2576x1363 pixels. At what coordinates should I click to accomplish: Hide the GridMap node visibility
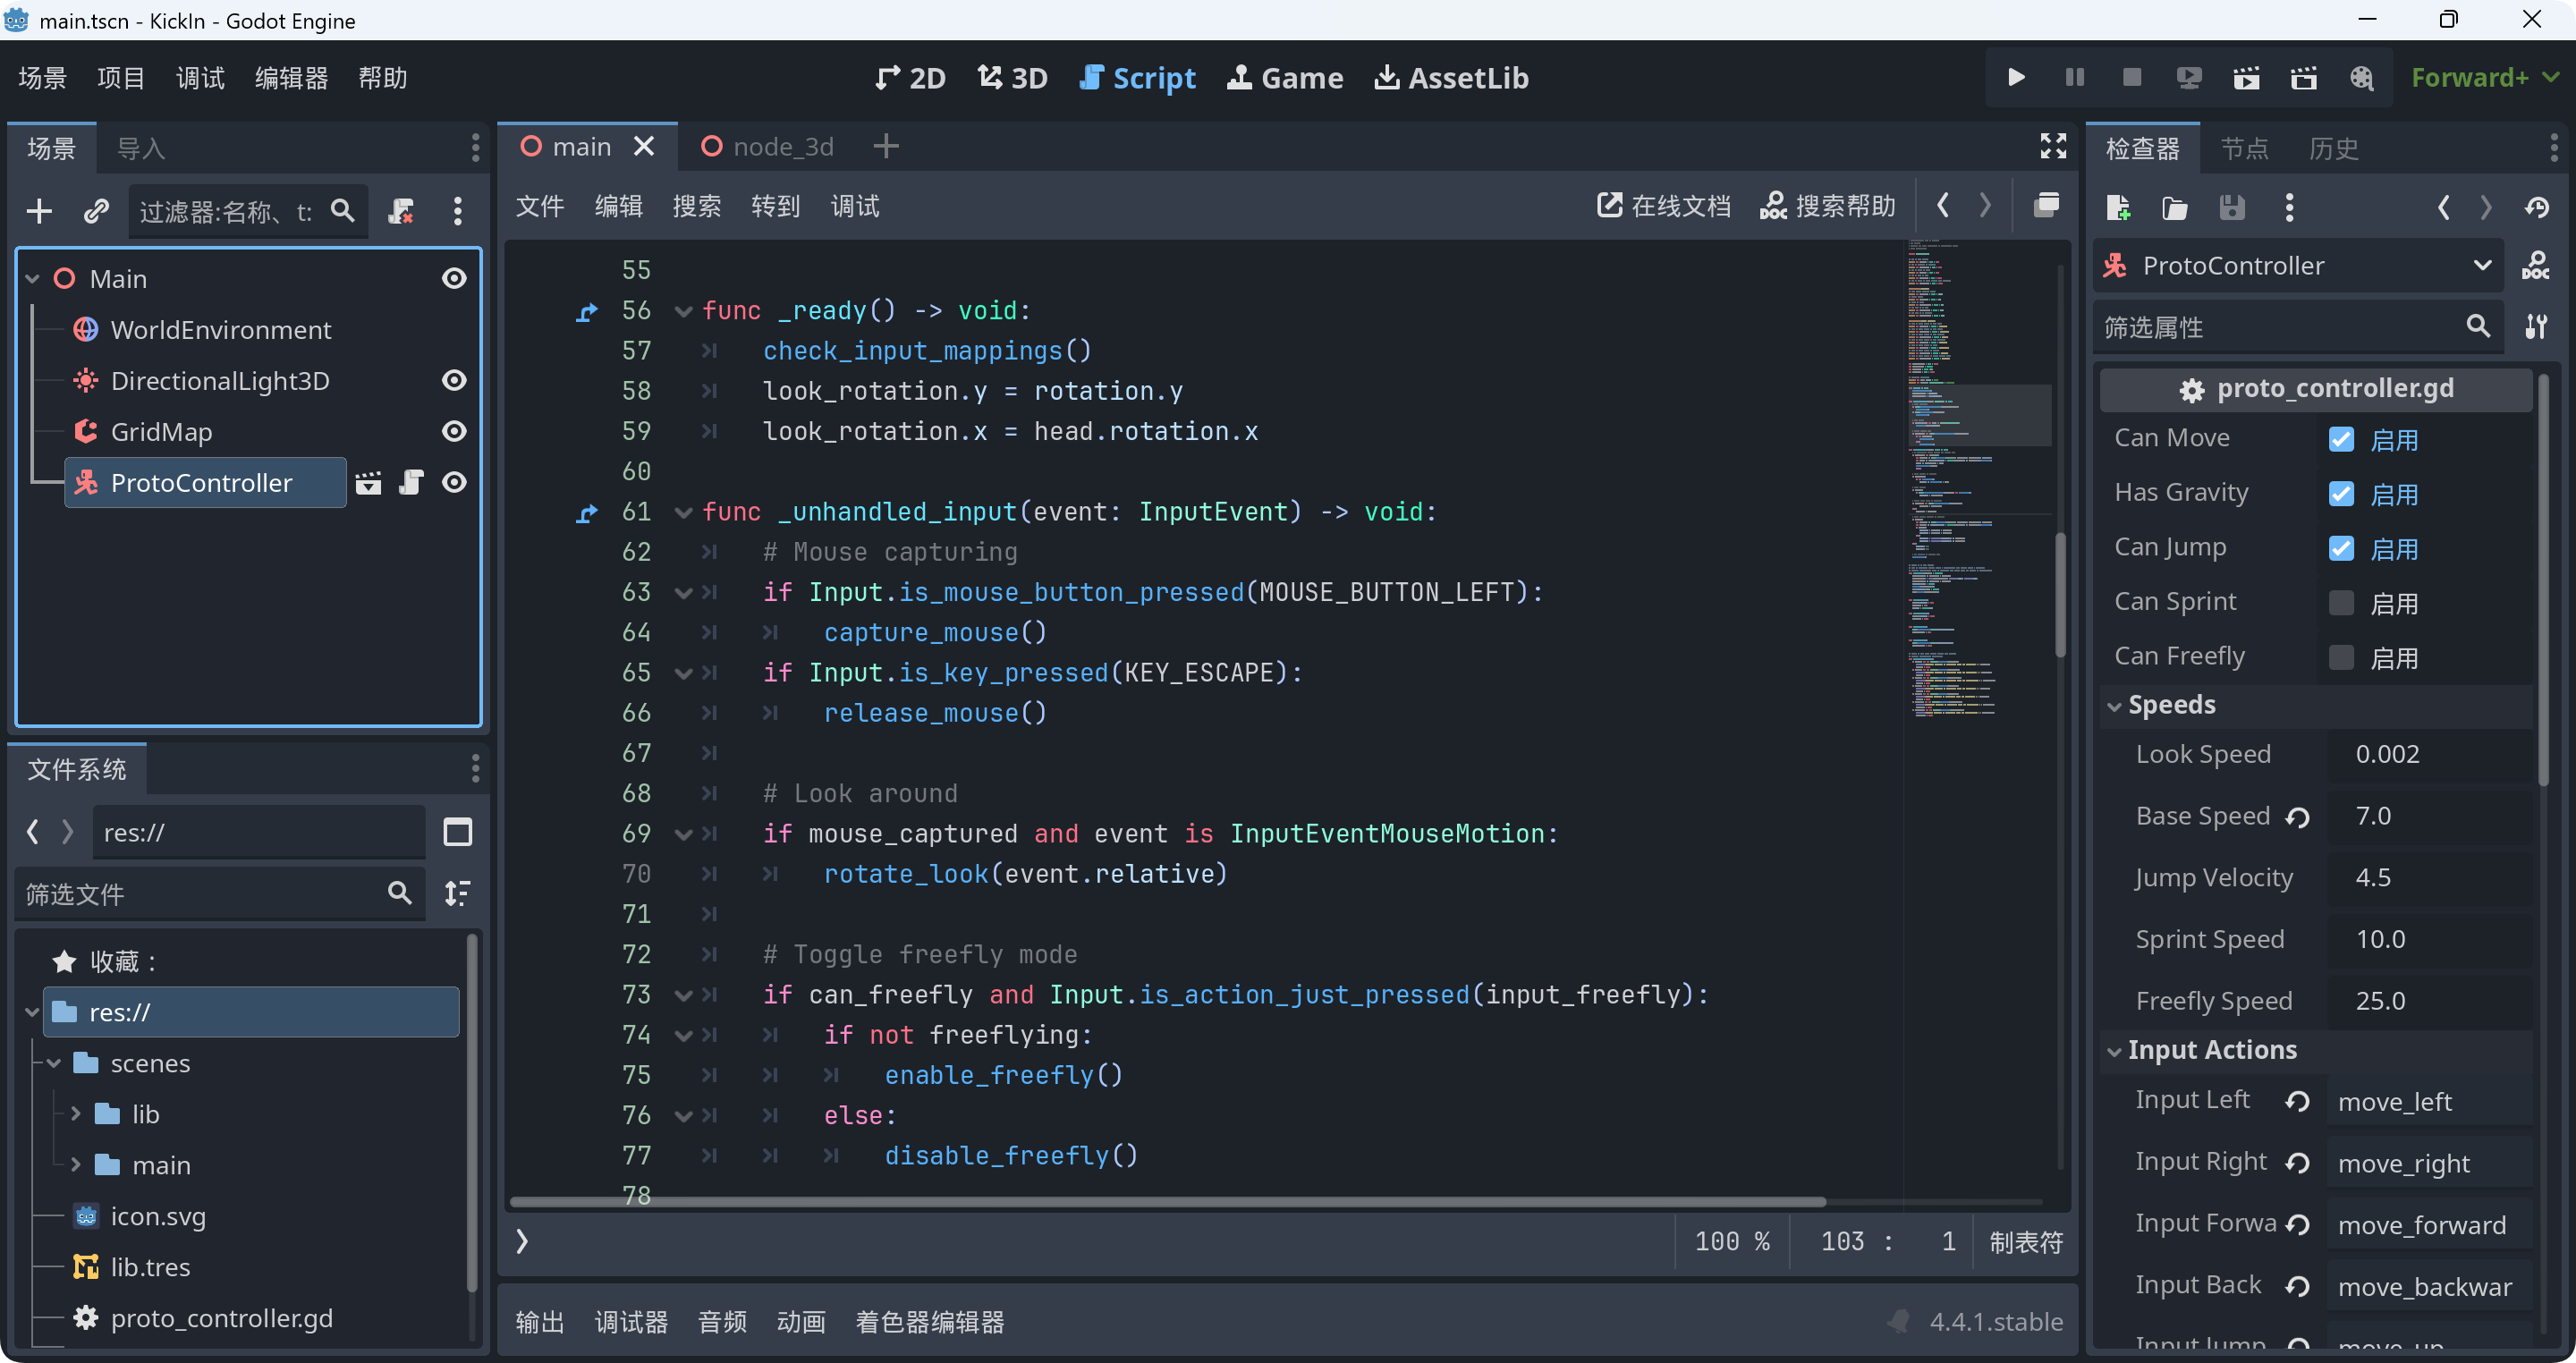[454, 432]
